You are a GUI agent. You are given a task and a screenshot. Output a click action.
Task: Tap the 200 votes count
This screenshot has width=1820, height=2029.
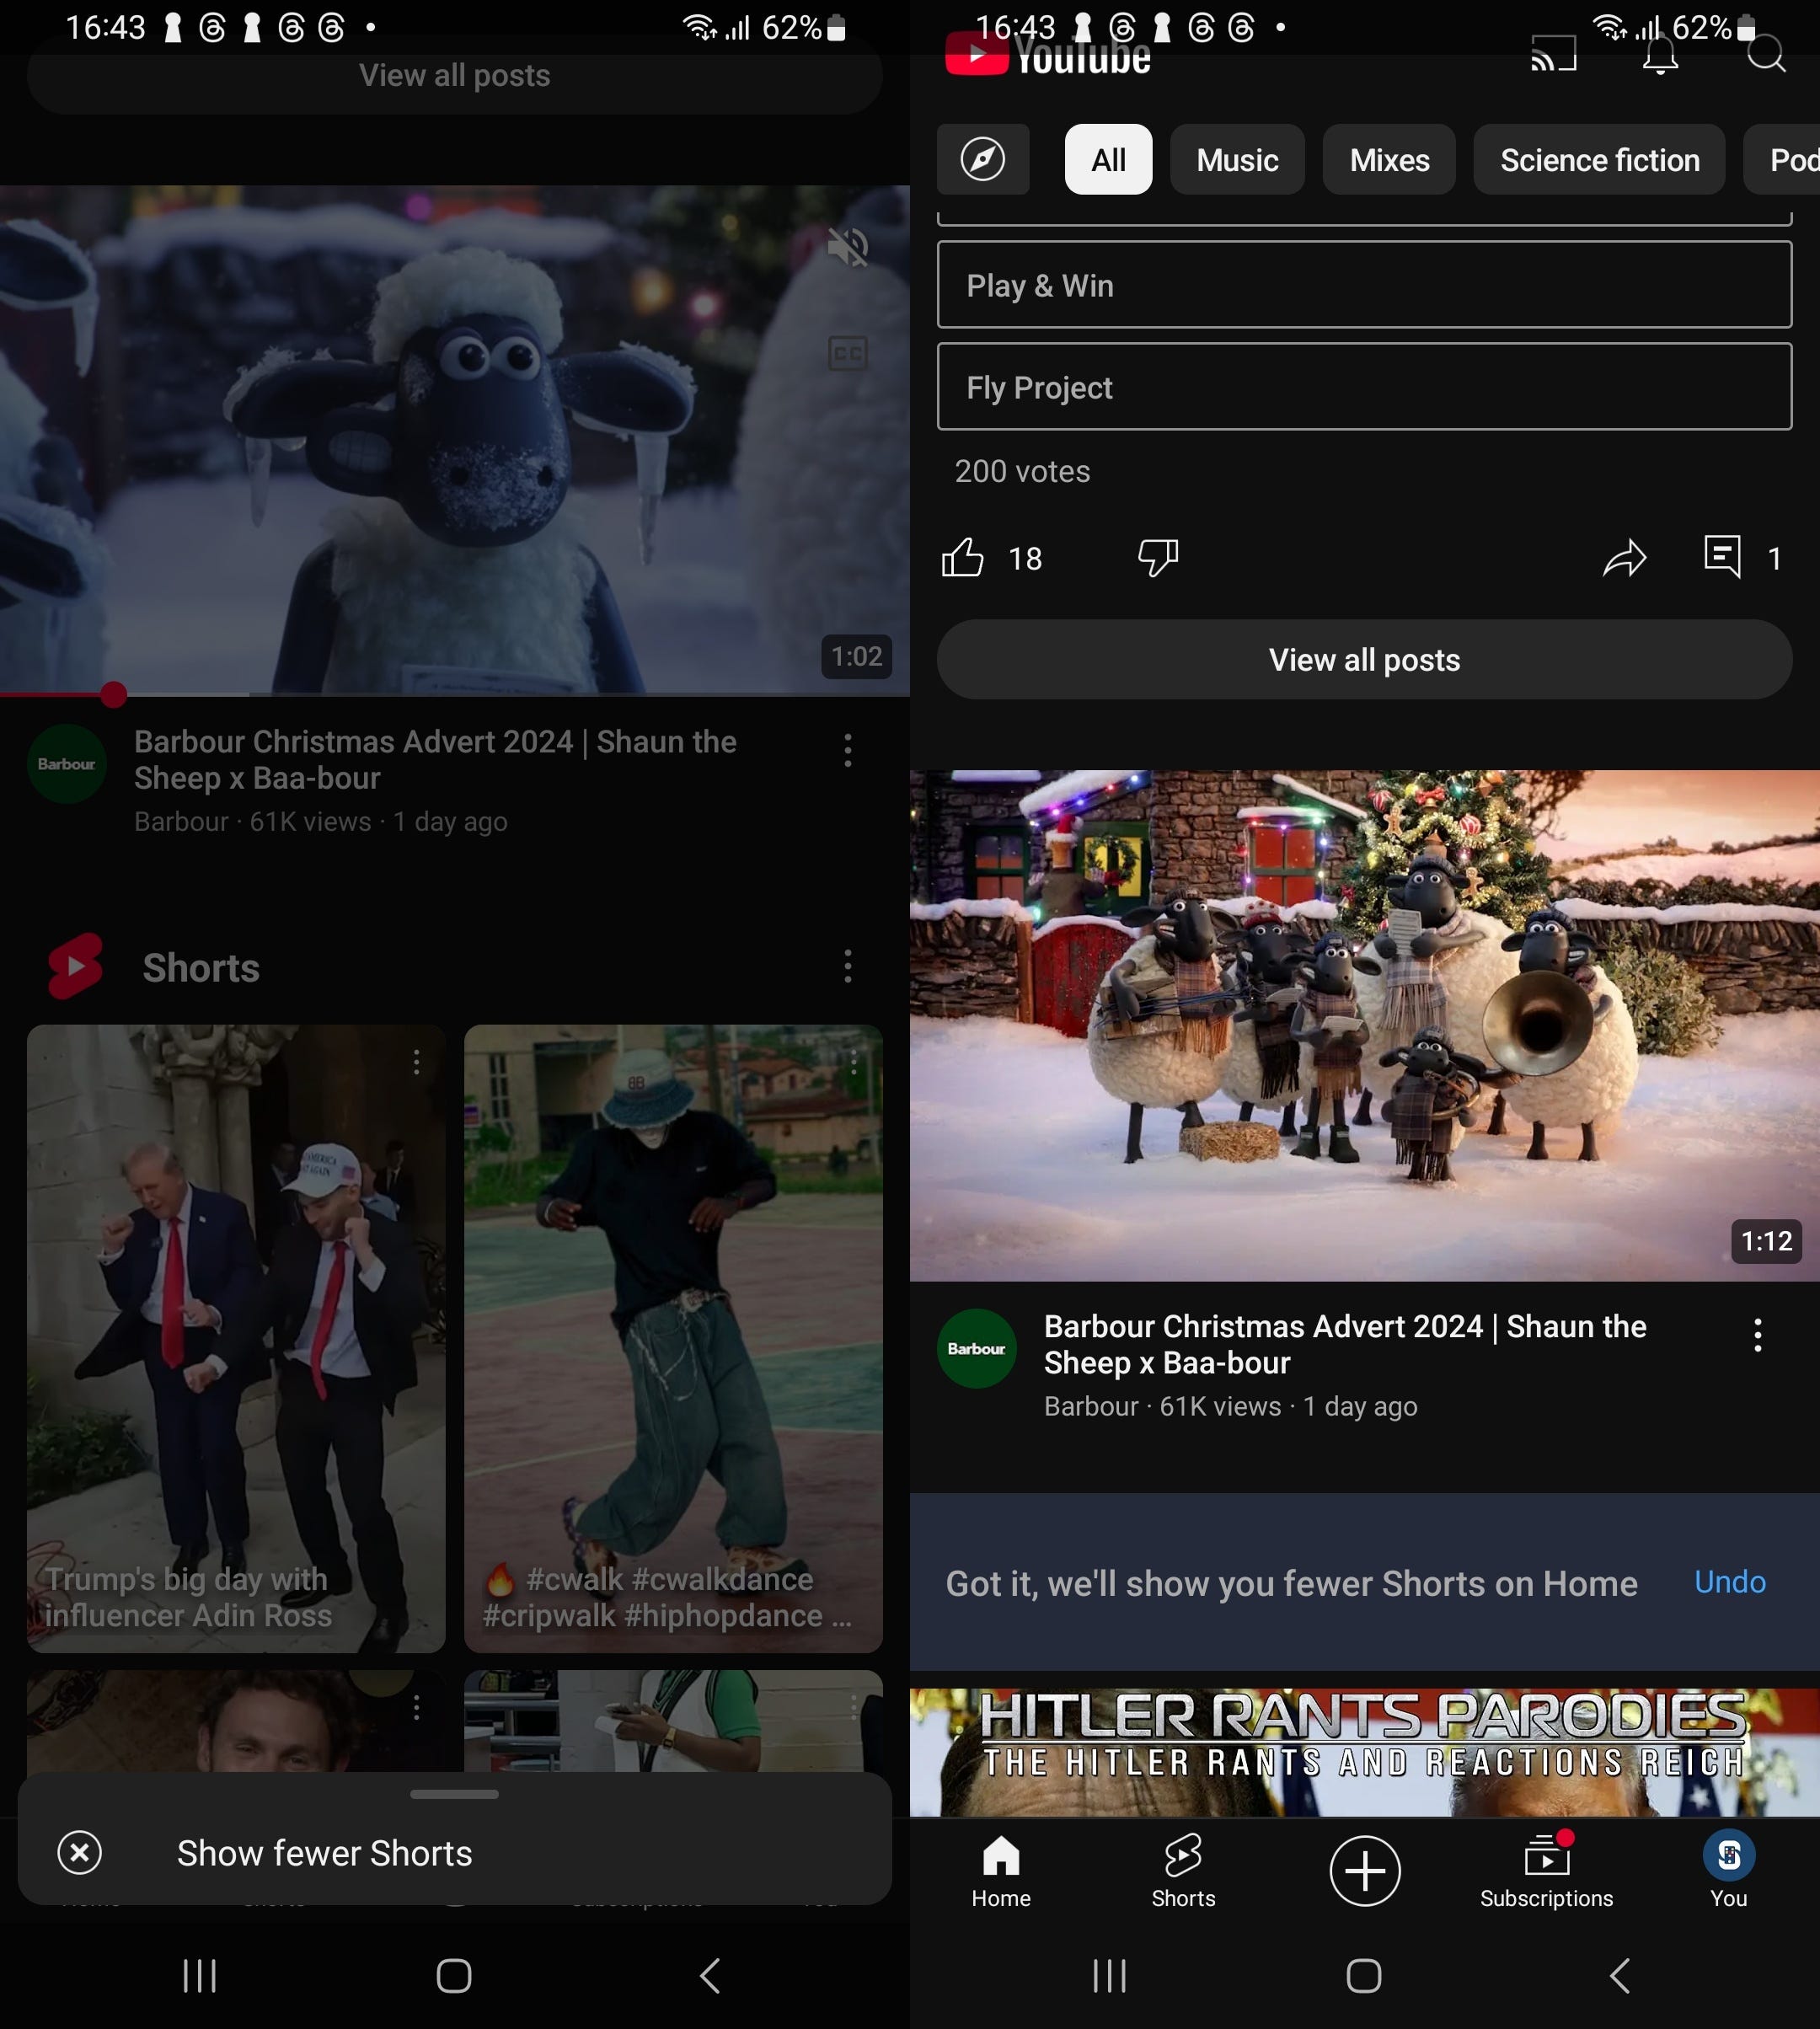tap(1022, 471)
